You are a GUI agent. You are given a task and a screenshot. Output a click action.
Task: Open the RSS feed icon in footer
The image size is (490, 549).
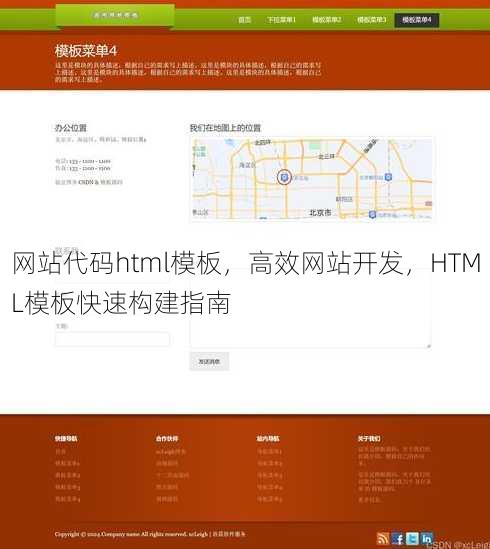click(x=383, y=538)
